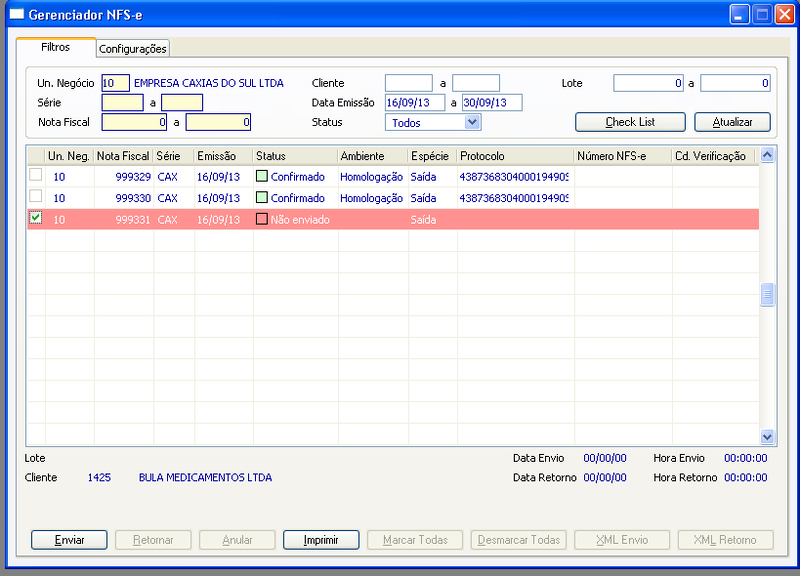Click the Anular button
Image resolution: width=800 pixels, height=576 pixels.
pyautogui.click(x=237, y=540)
